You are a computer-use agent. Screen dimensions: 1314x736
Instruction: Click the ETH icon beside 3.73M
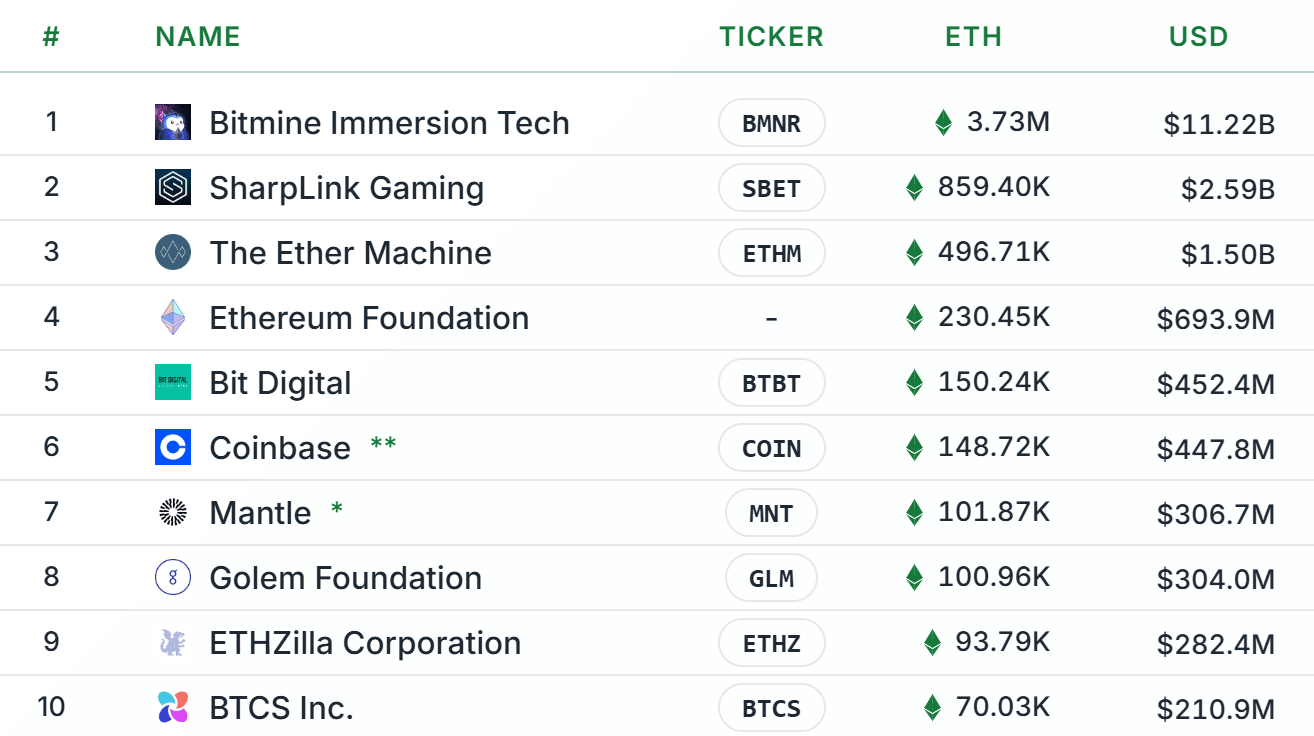(x=941, y=121)
